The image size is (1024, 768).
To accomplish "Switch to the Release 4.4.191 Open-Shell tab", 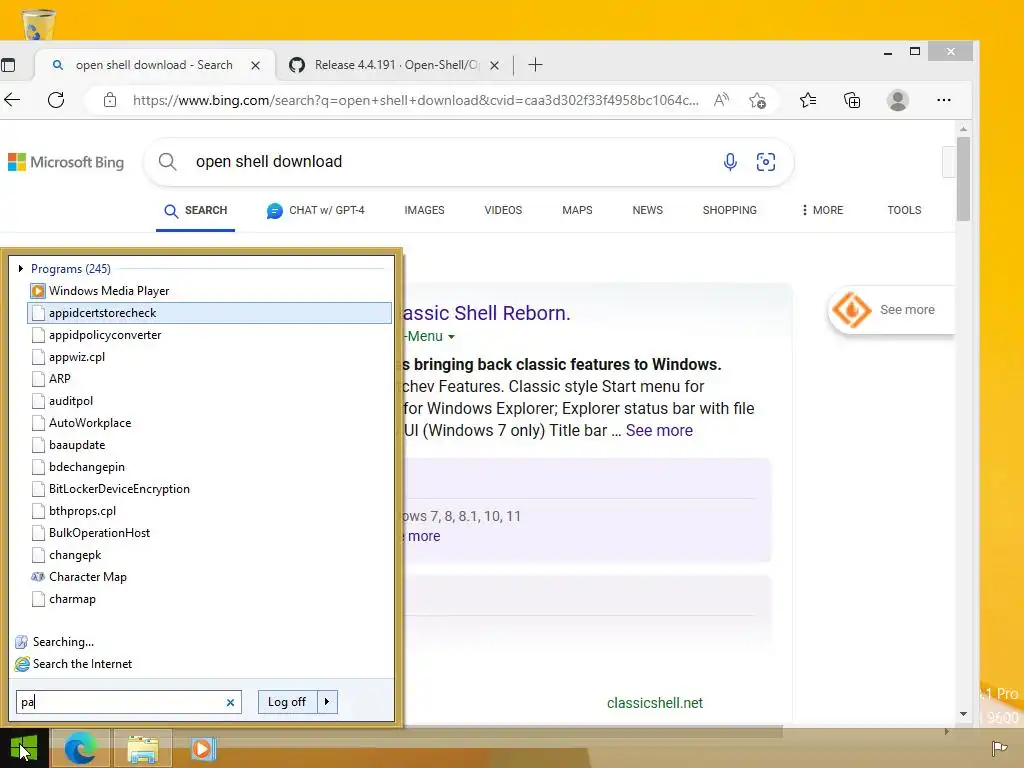I will click(x=396, y=65).
